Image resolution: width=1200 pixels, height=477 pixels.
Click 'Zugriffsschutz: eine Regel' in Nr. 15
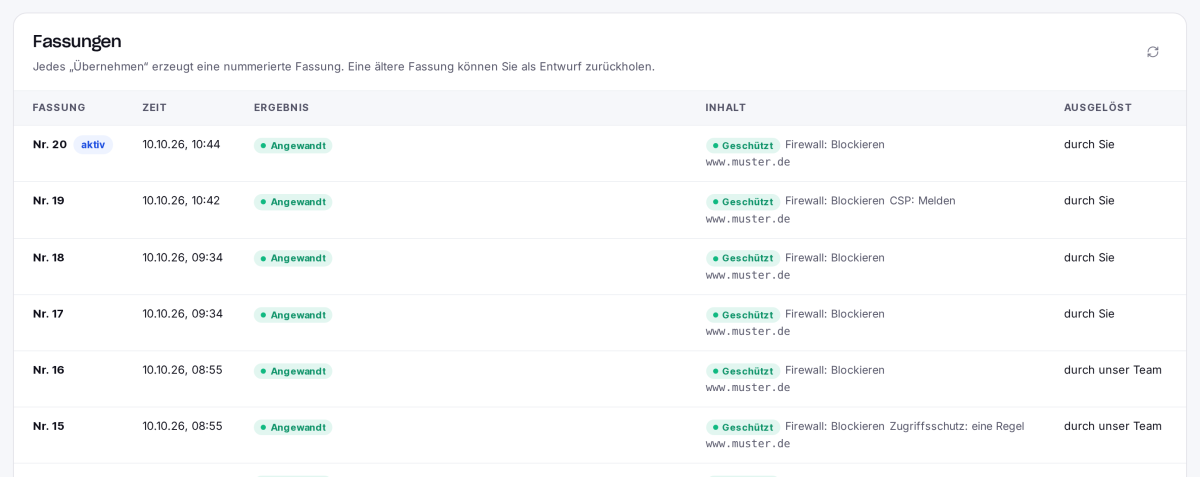[x=957, y=425]
